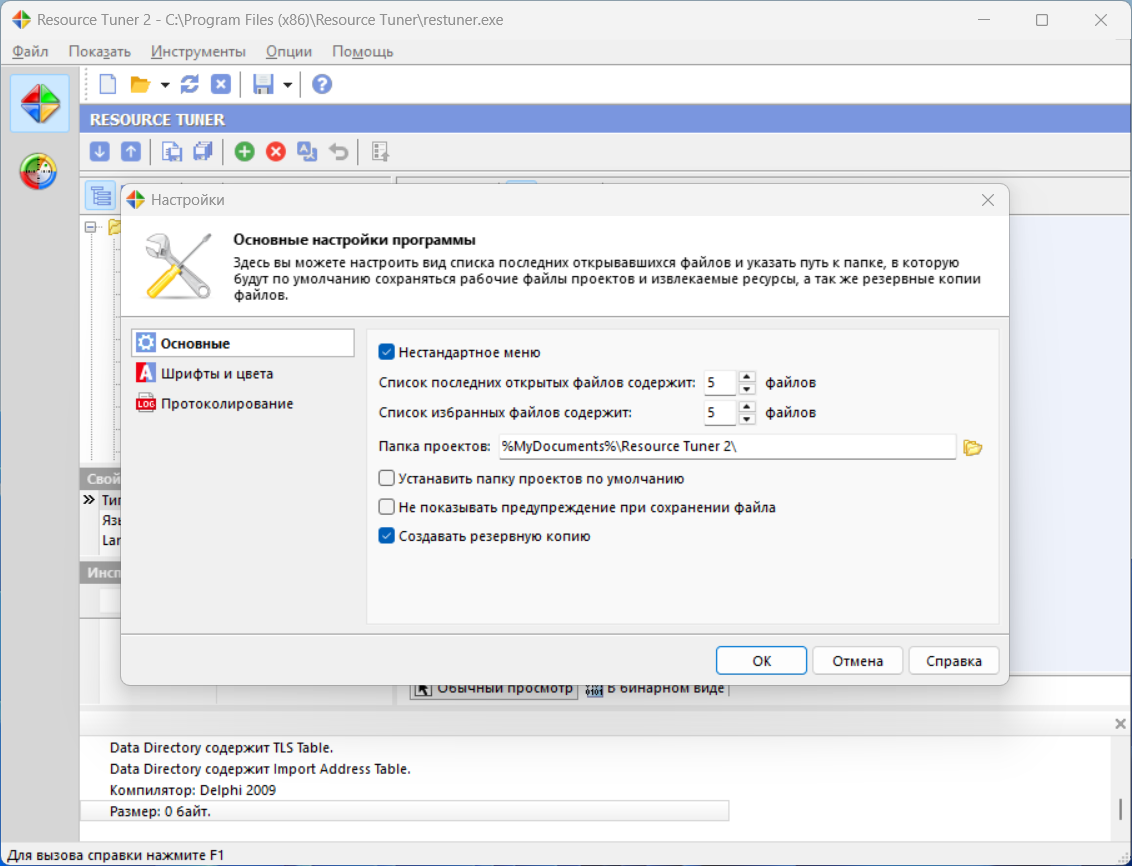Check Не показывать предупреждение при сохранении файла

click(x=387, y=507)
